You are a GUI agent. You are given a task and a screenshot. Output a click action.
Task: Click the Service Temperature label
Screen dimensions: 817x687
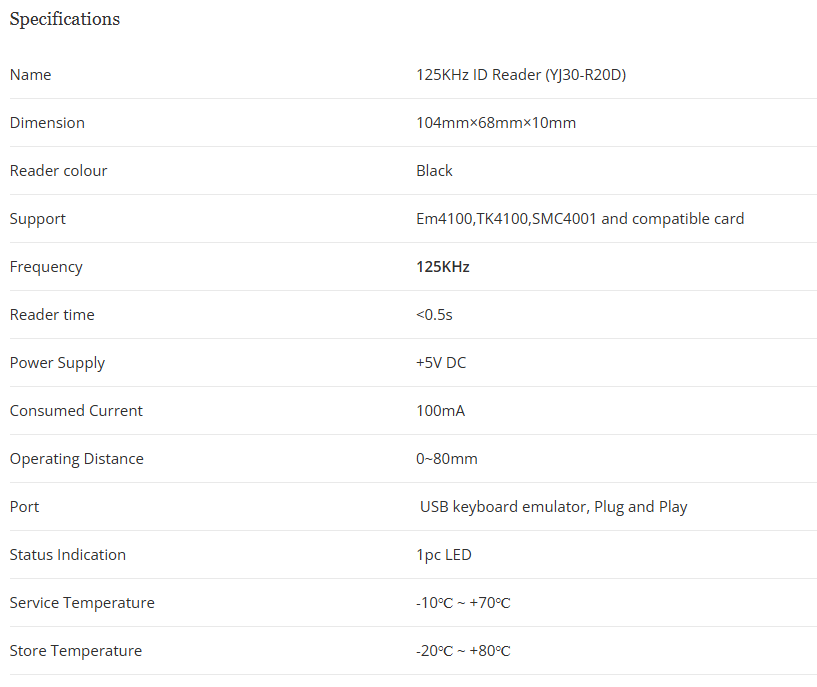point(82,603)
